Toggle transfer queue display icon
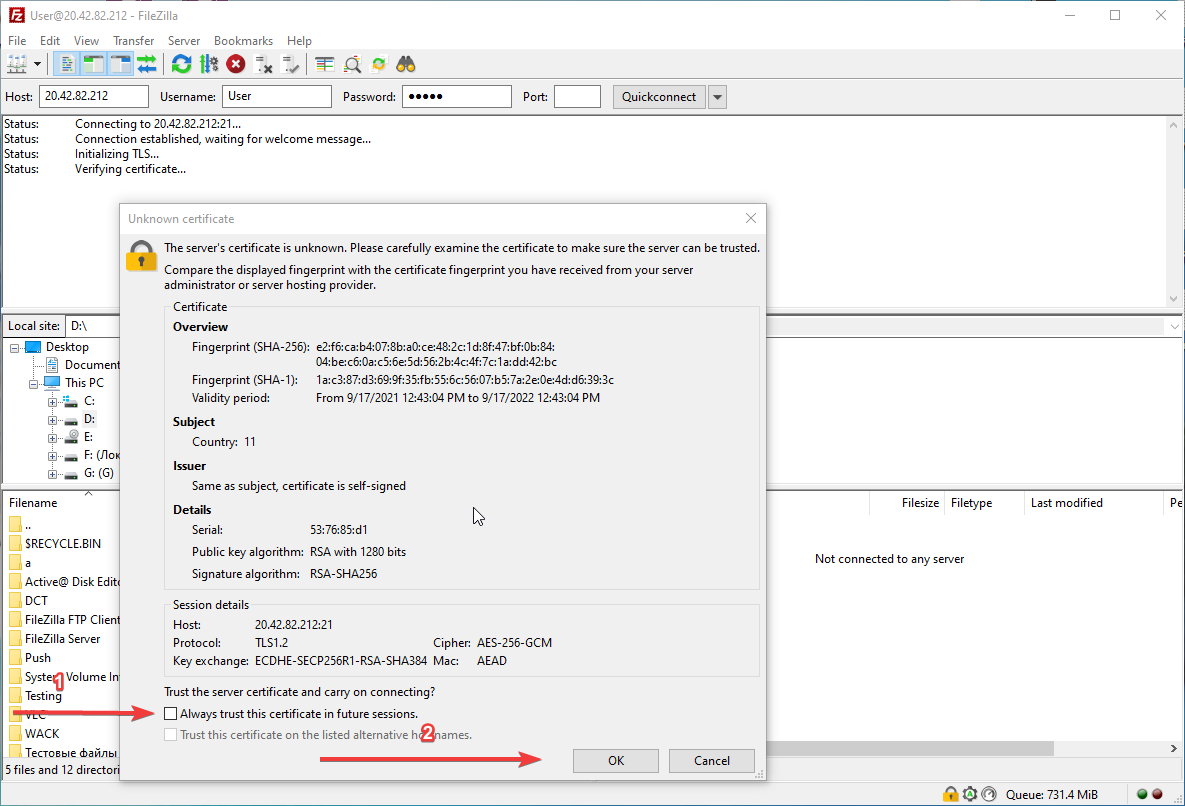Viewport: 1185px width, 806px height. coord(147,64)
